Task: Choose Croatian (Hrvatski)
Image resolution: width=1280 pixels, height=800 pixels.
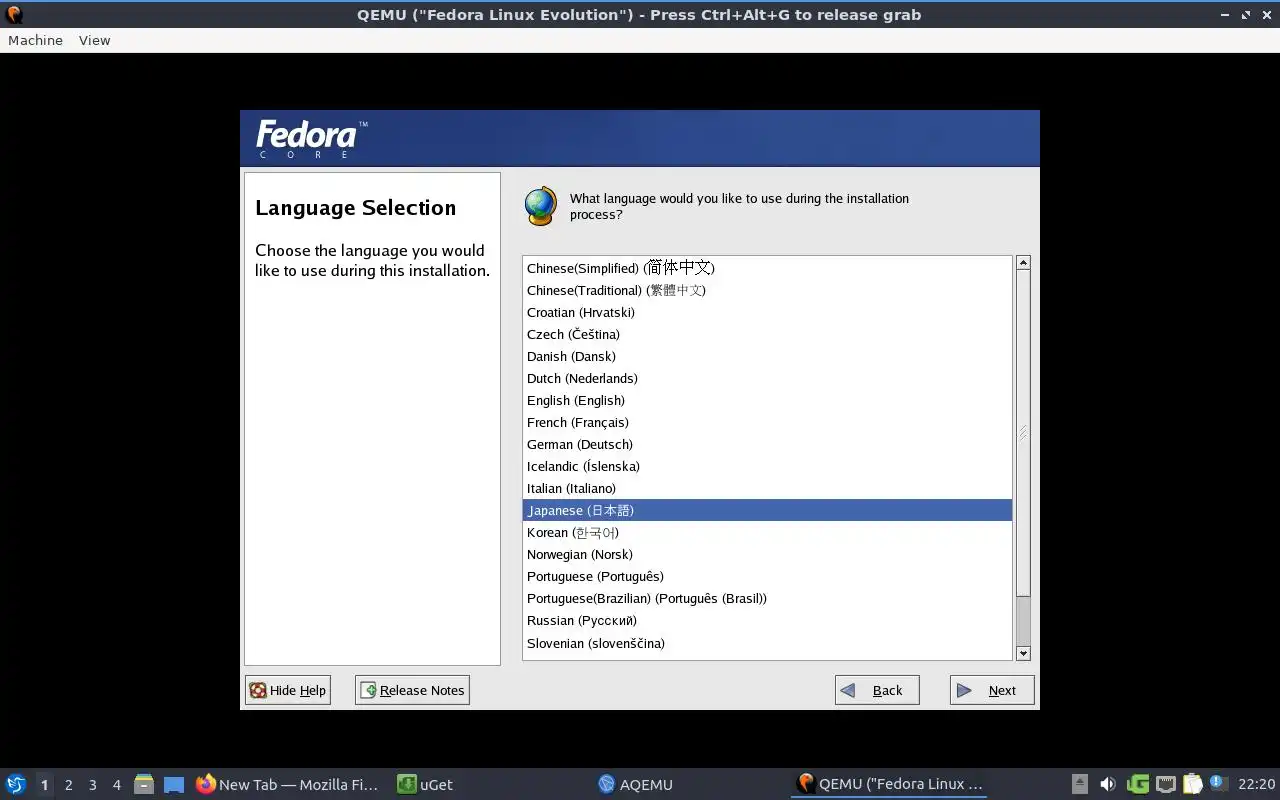Action: [x=767, y=312]
